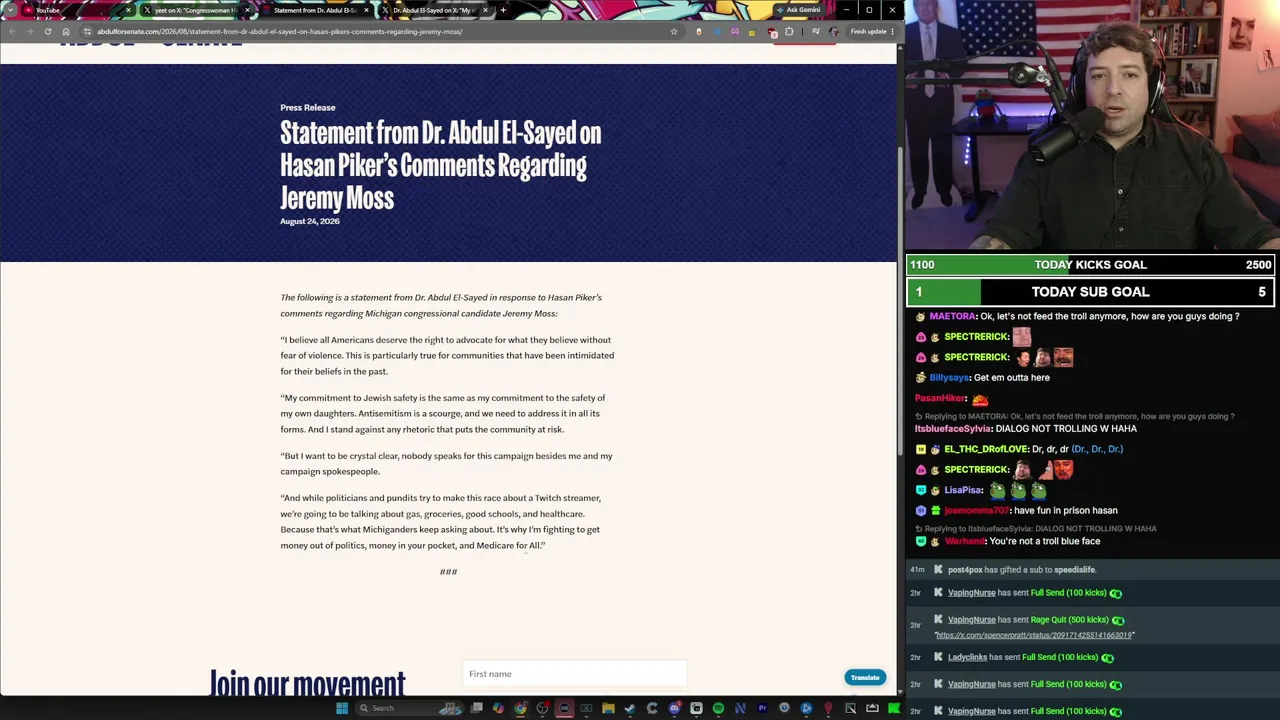Click the Translate button
The height and width of the screenshot is (720, 1280).
(865, 677)
